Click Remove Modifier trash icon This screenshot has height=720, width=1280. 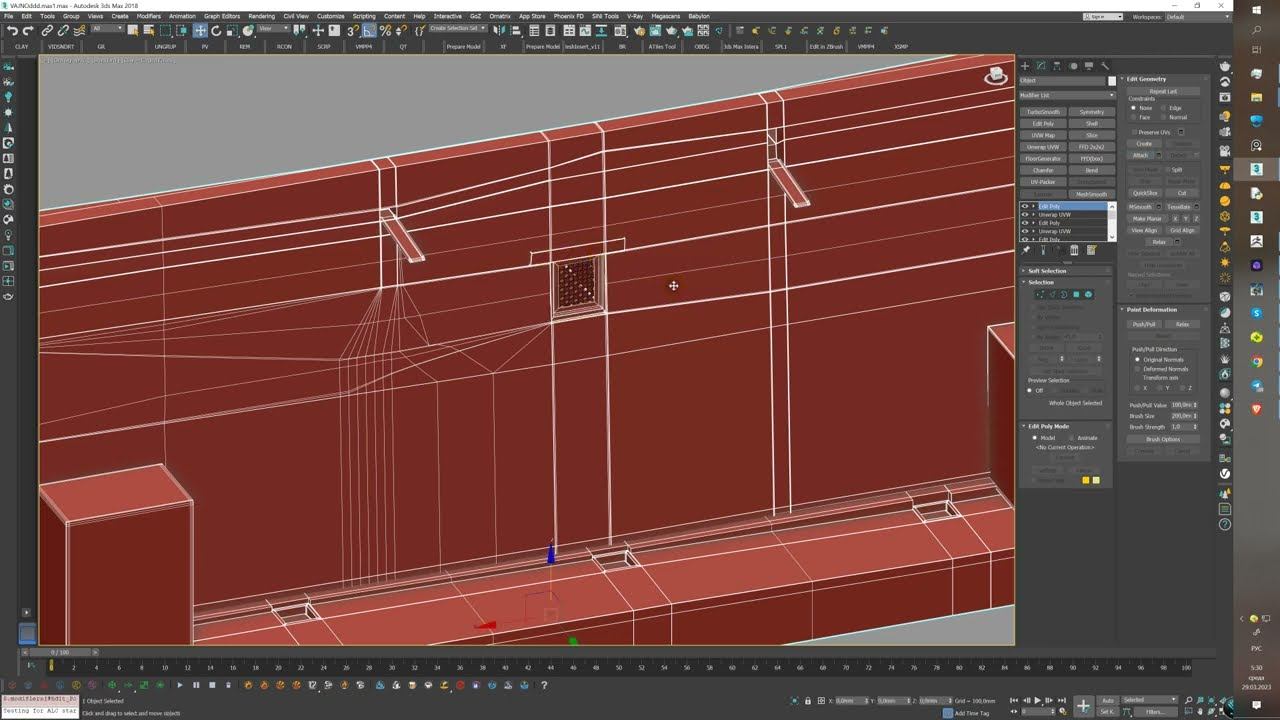tap(1074, 250)
